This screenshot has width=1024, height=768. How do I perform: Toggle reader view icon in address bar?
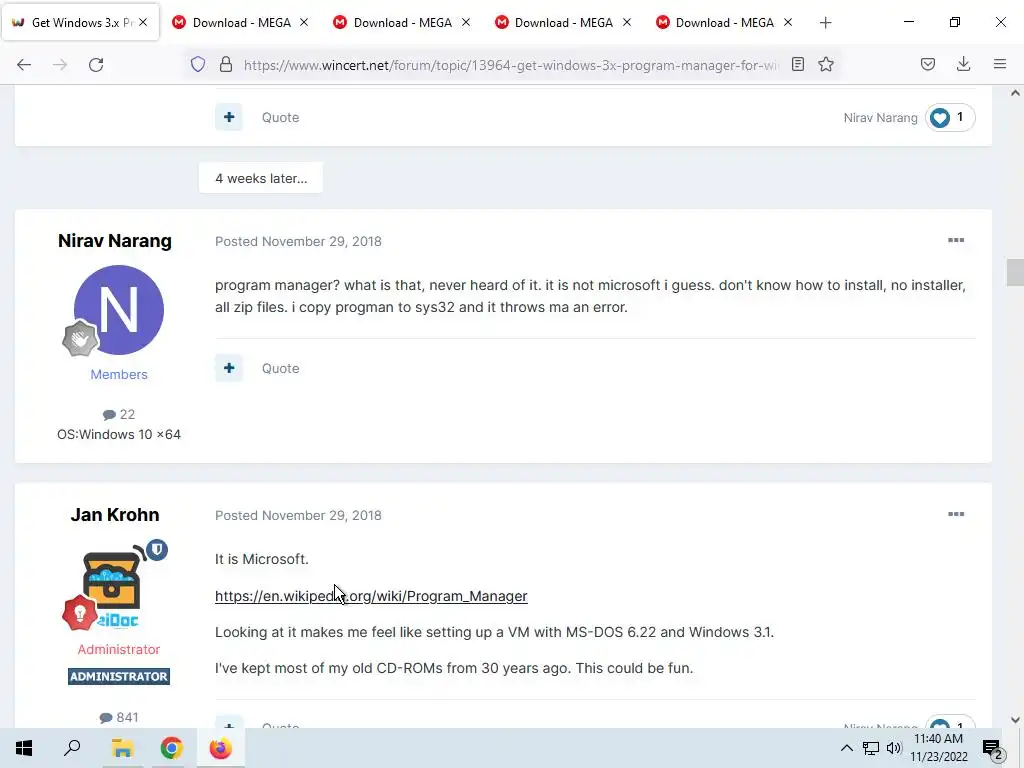[x=797, y=64]
